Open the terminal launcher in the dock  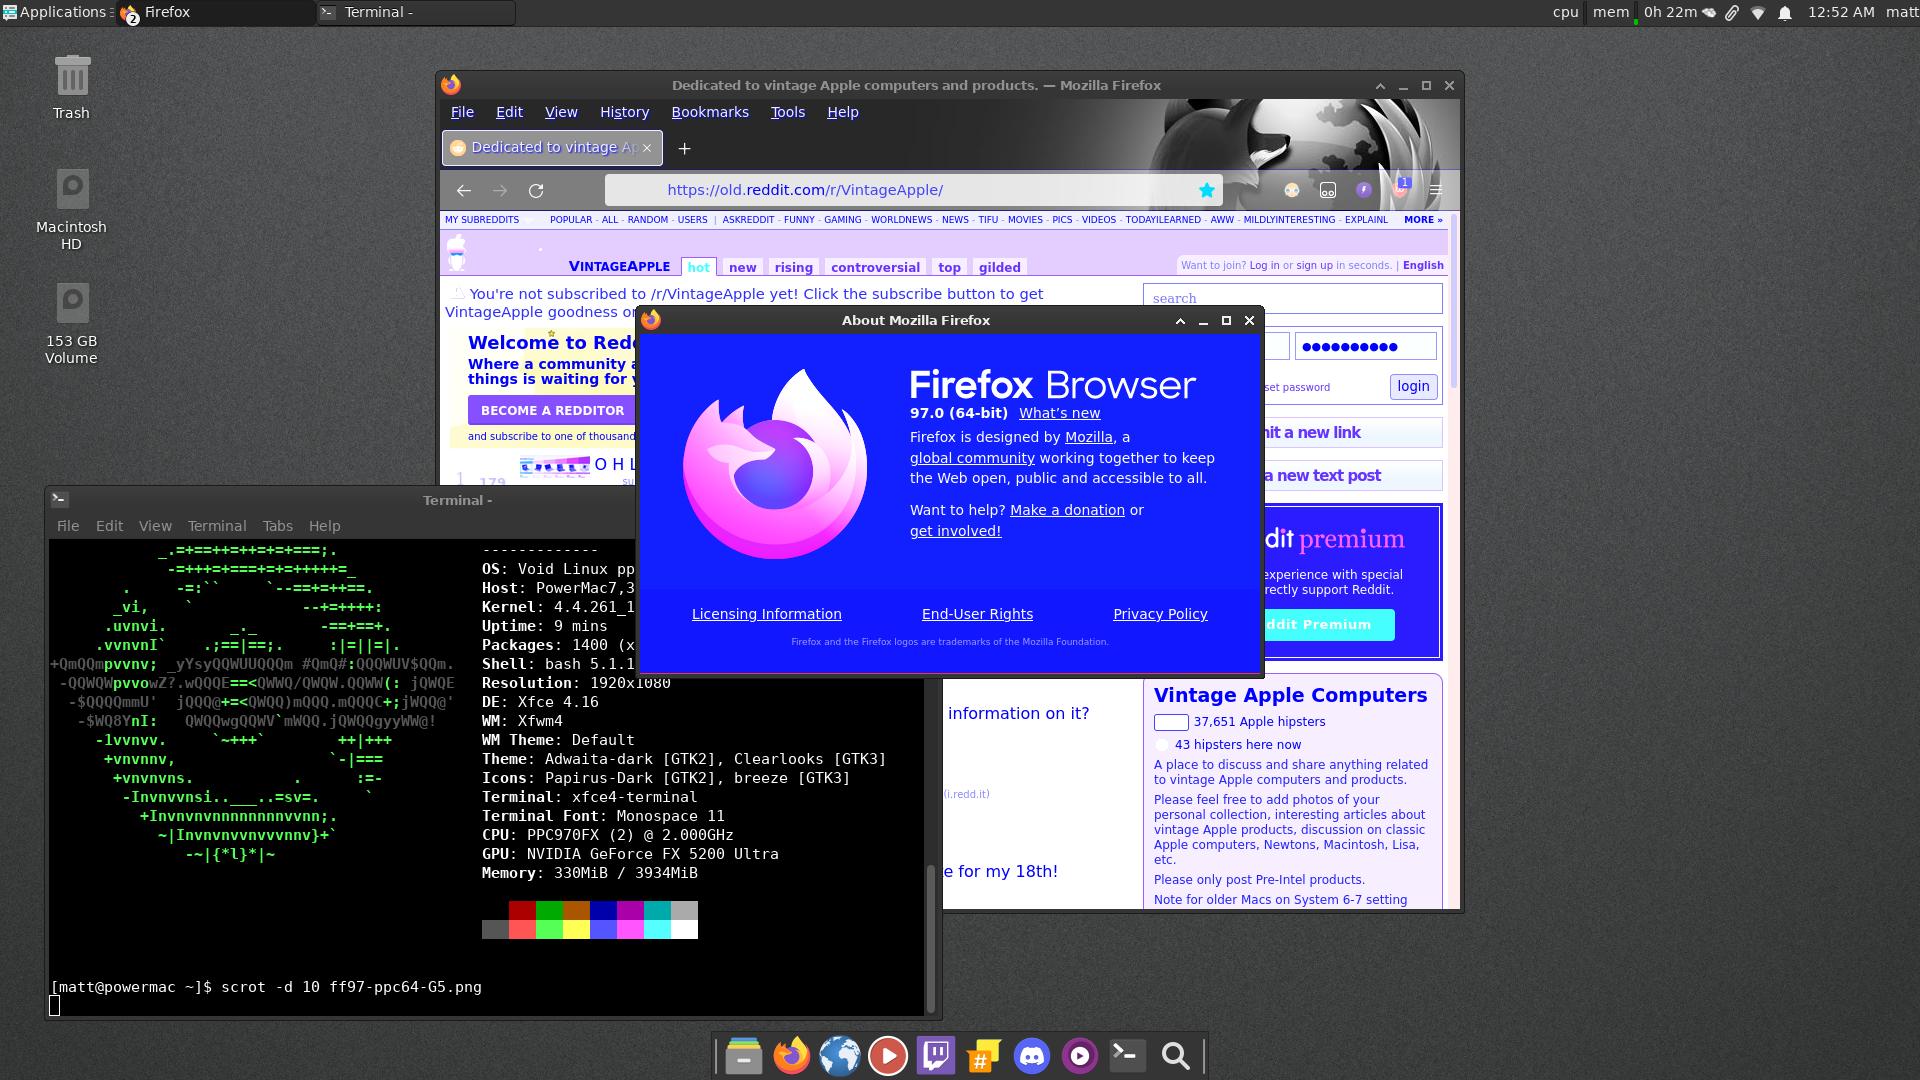tap(1127, 1056)
